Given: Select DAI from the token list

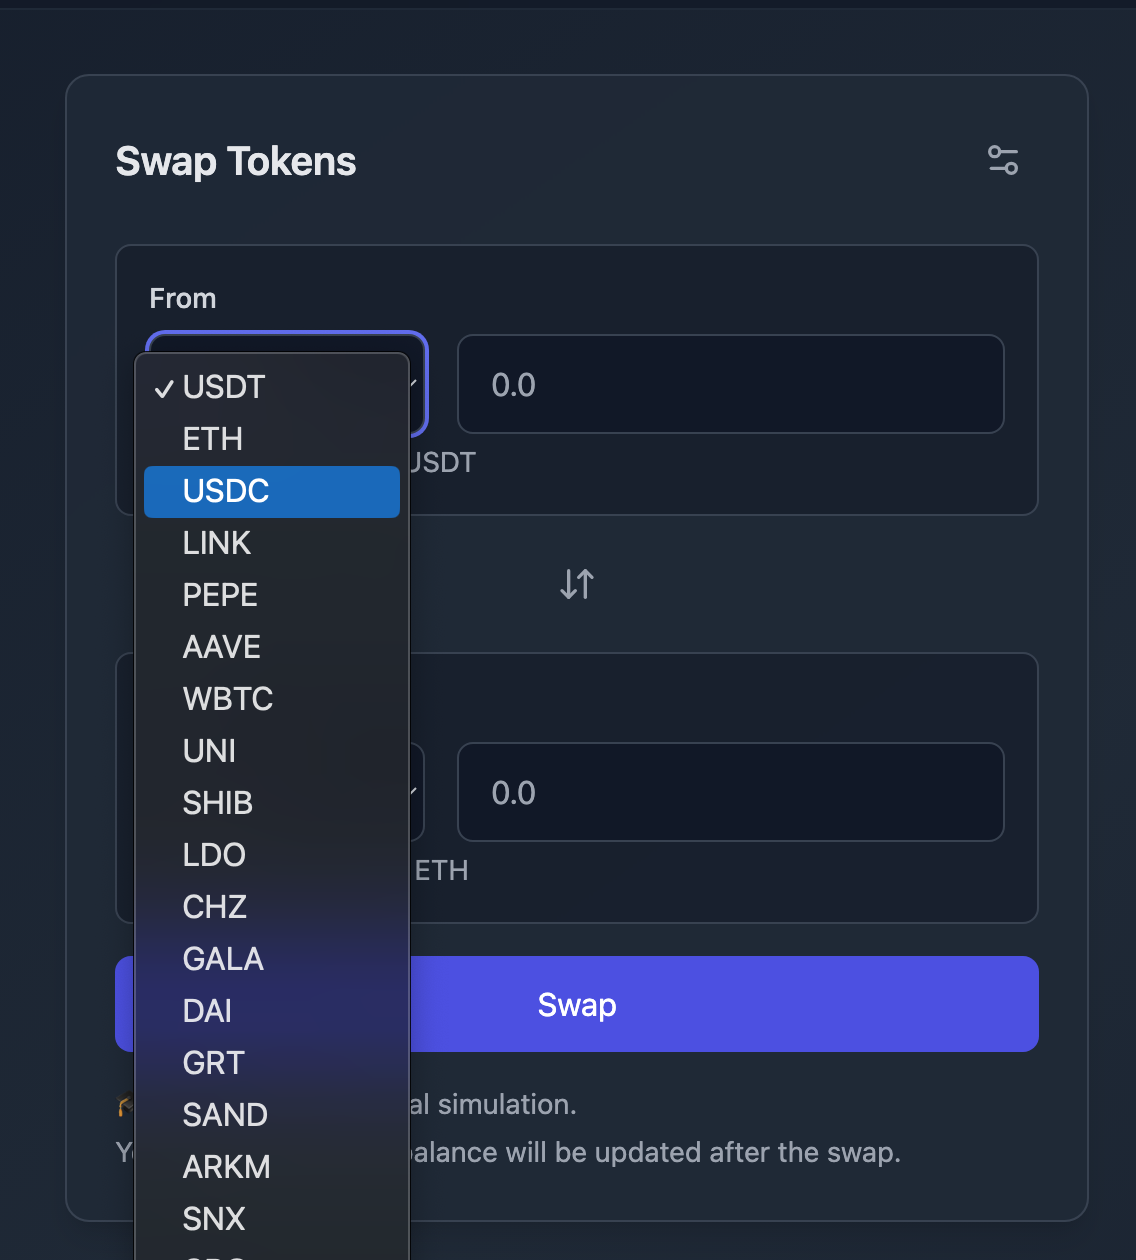Looking at the screenshot, I should click(x=207, y=1011).
